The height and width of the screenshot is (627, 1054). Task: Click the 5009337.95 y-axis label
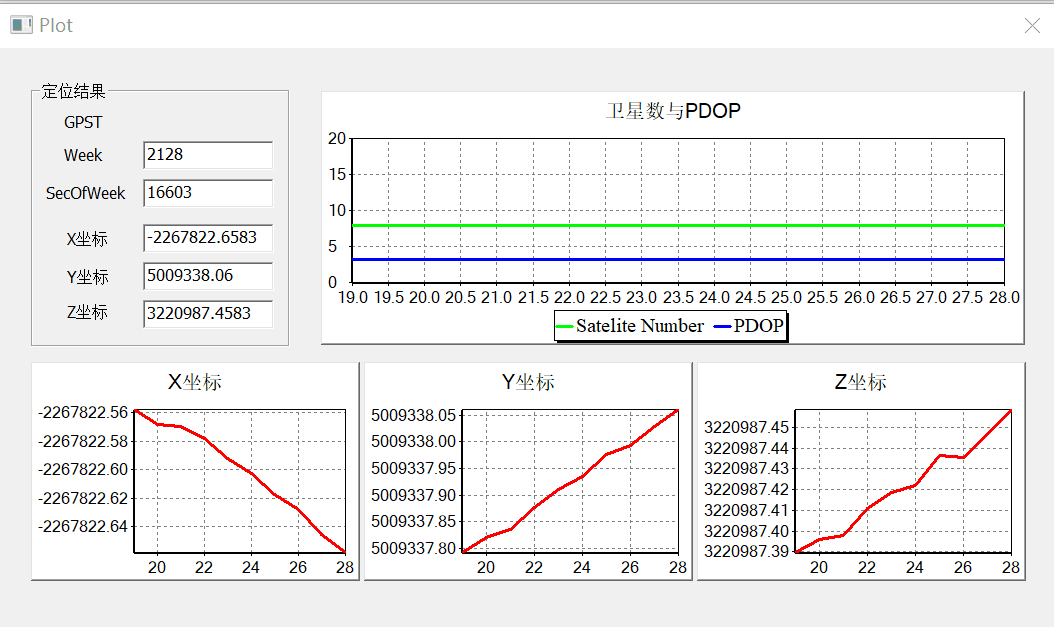(x=413, y=468)
